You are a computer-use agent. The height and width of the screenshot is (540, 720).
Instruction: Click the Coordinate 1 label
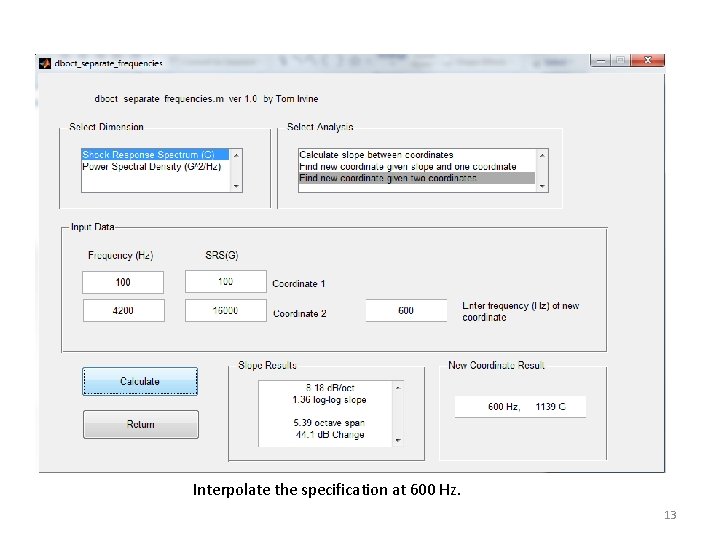point(299,284)
